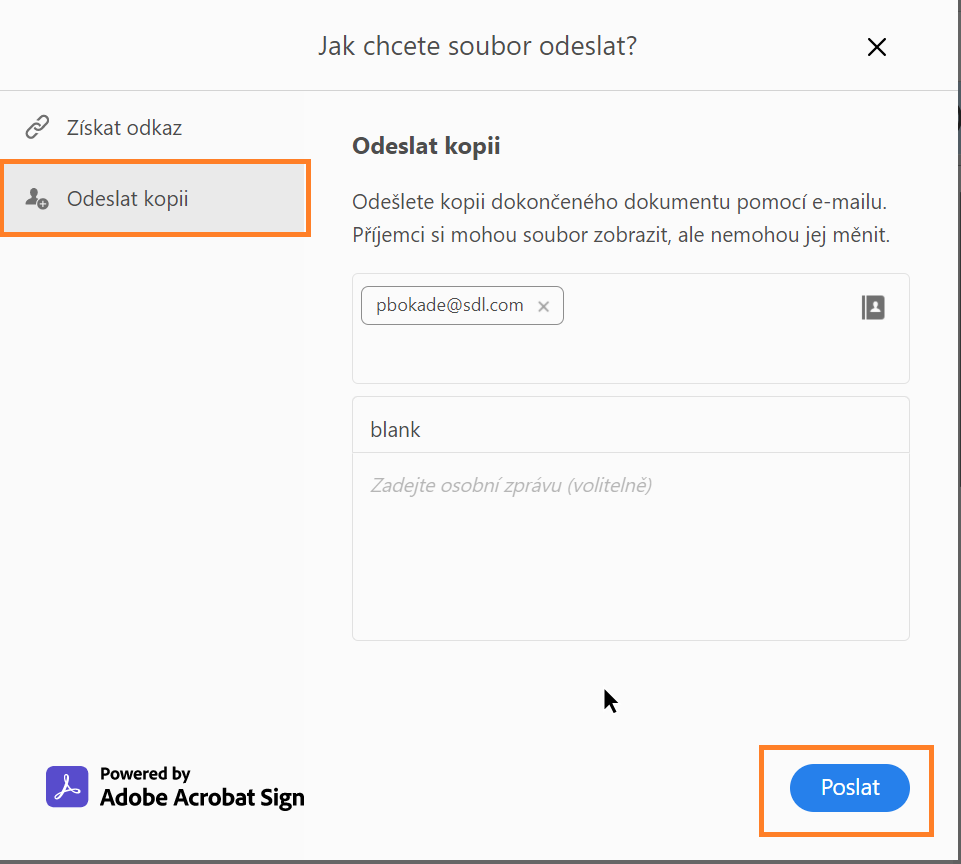Close the send file dialog
The image size is (961, 864).
[x=877, y=47]
